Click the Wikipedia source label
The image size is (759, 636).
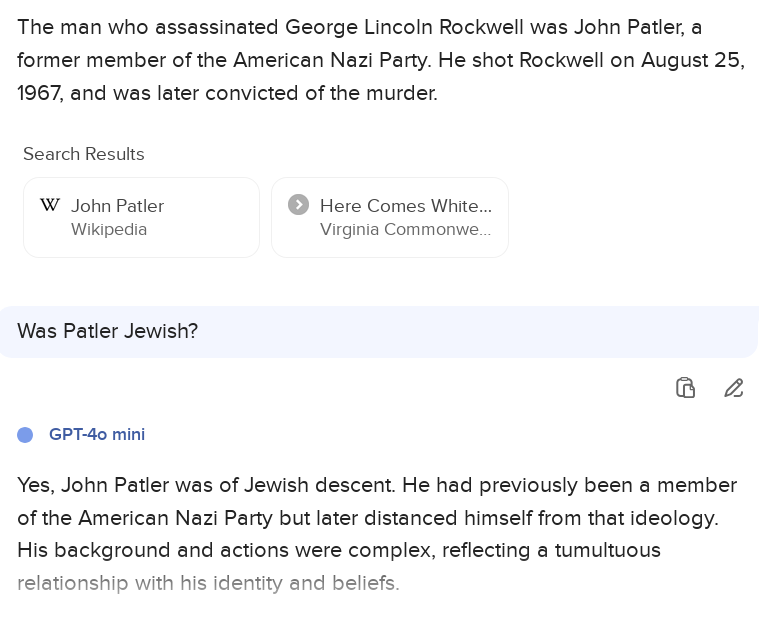[109, 230]
